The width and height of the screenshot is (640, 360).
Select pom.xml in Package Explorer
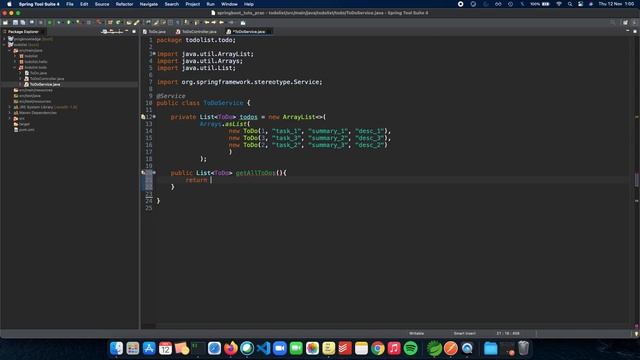point(27,130)
